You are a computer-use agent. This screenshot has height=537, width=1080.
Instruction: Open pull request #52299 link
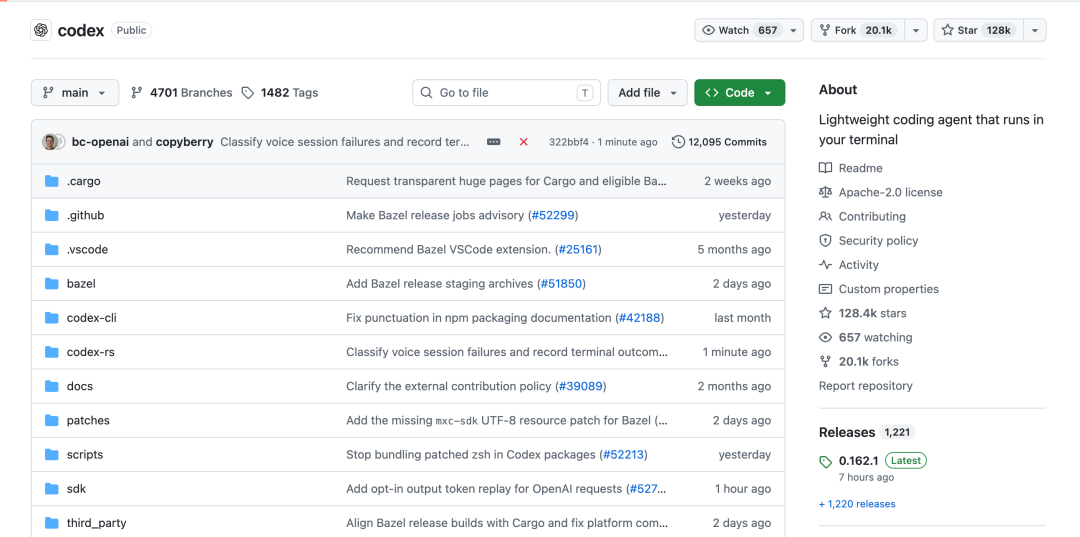pos(553,215)
